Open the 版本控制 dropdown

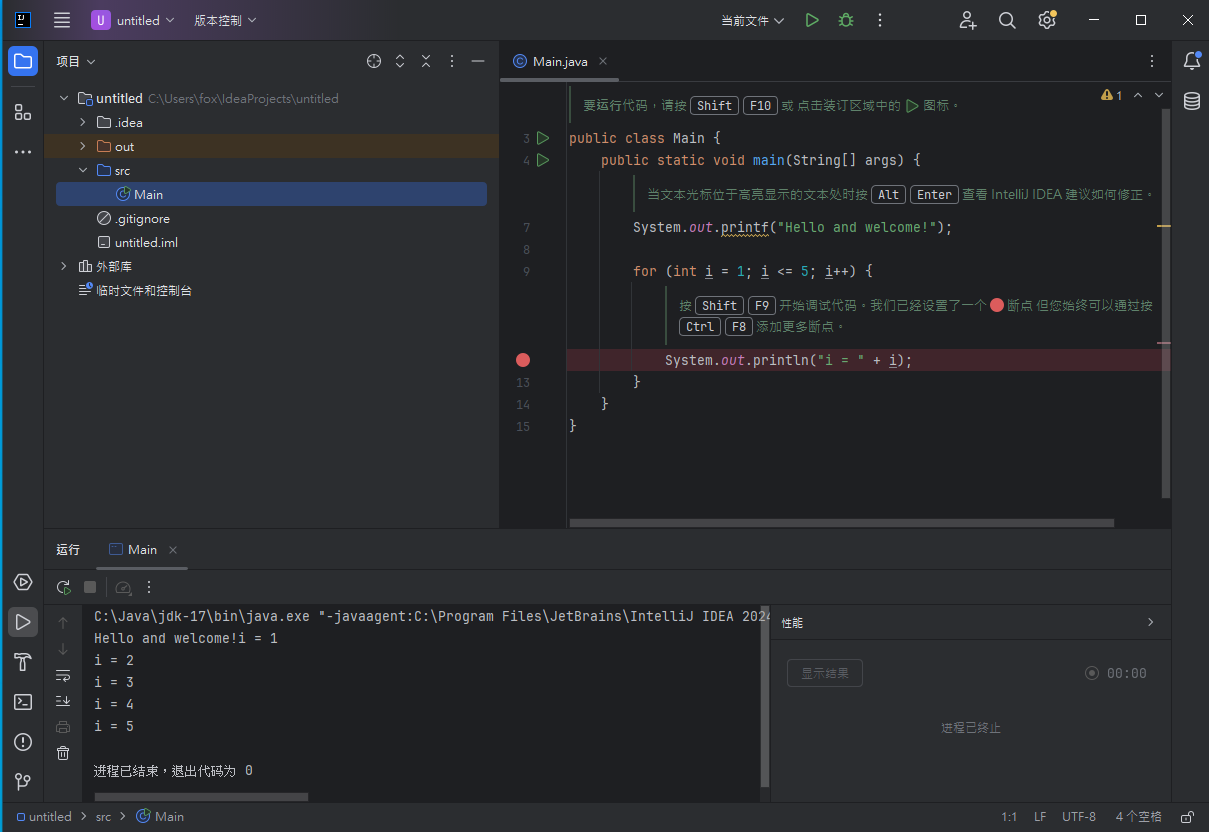point(225,20)
